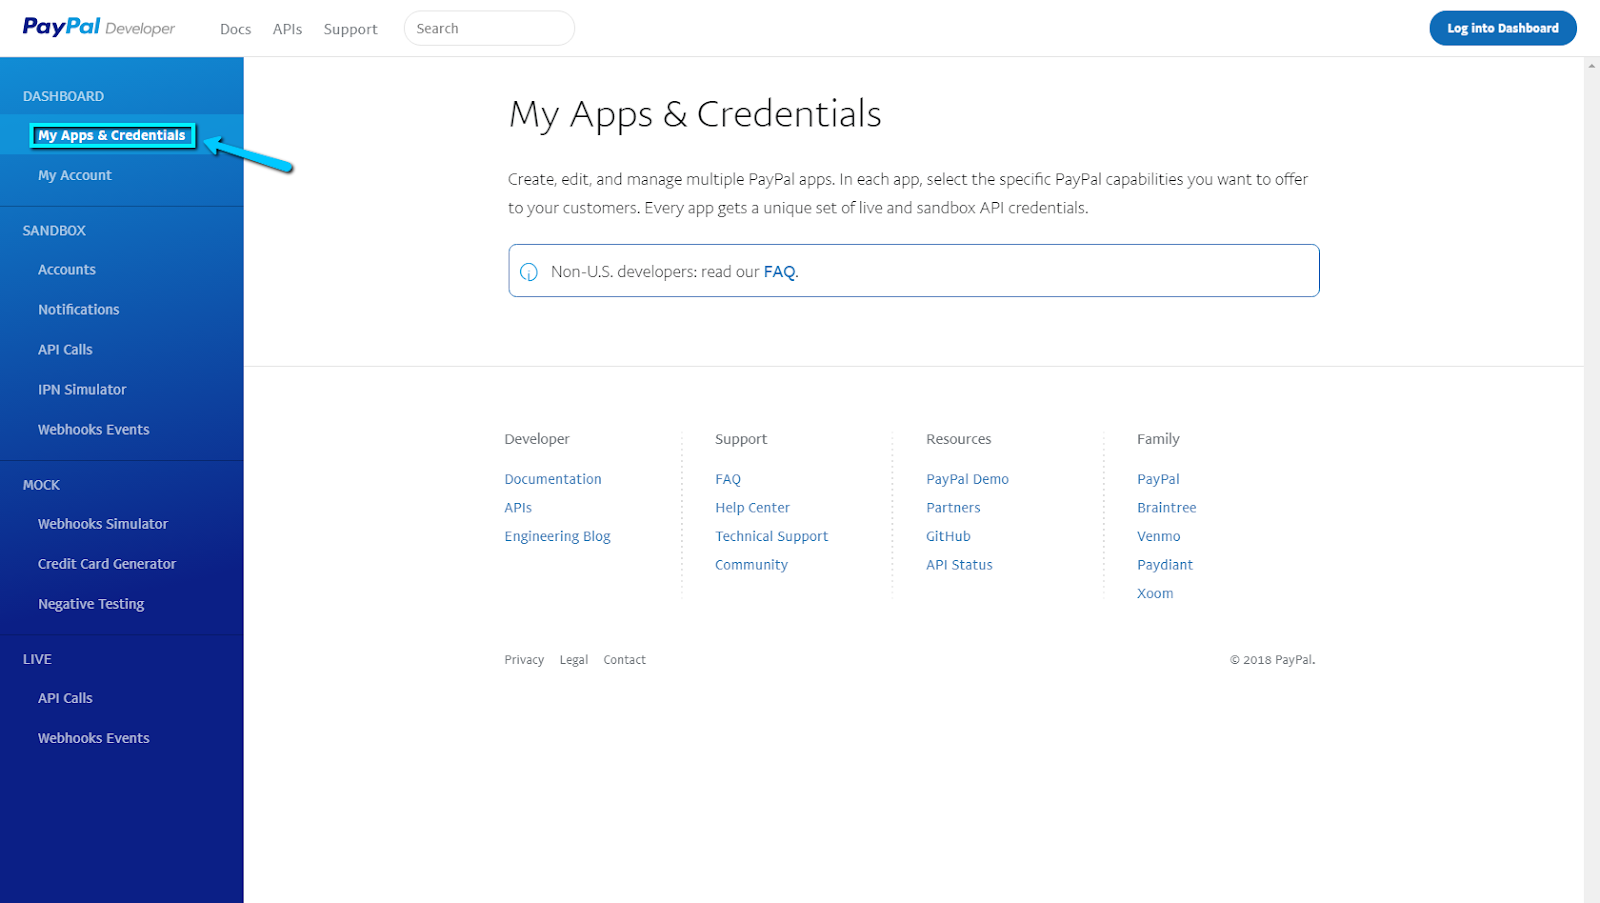Viewport: 1600px width, 903px height.
Task: Follow the FAQ link in info box
Action: [779, 272]
